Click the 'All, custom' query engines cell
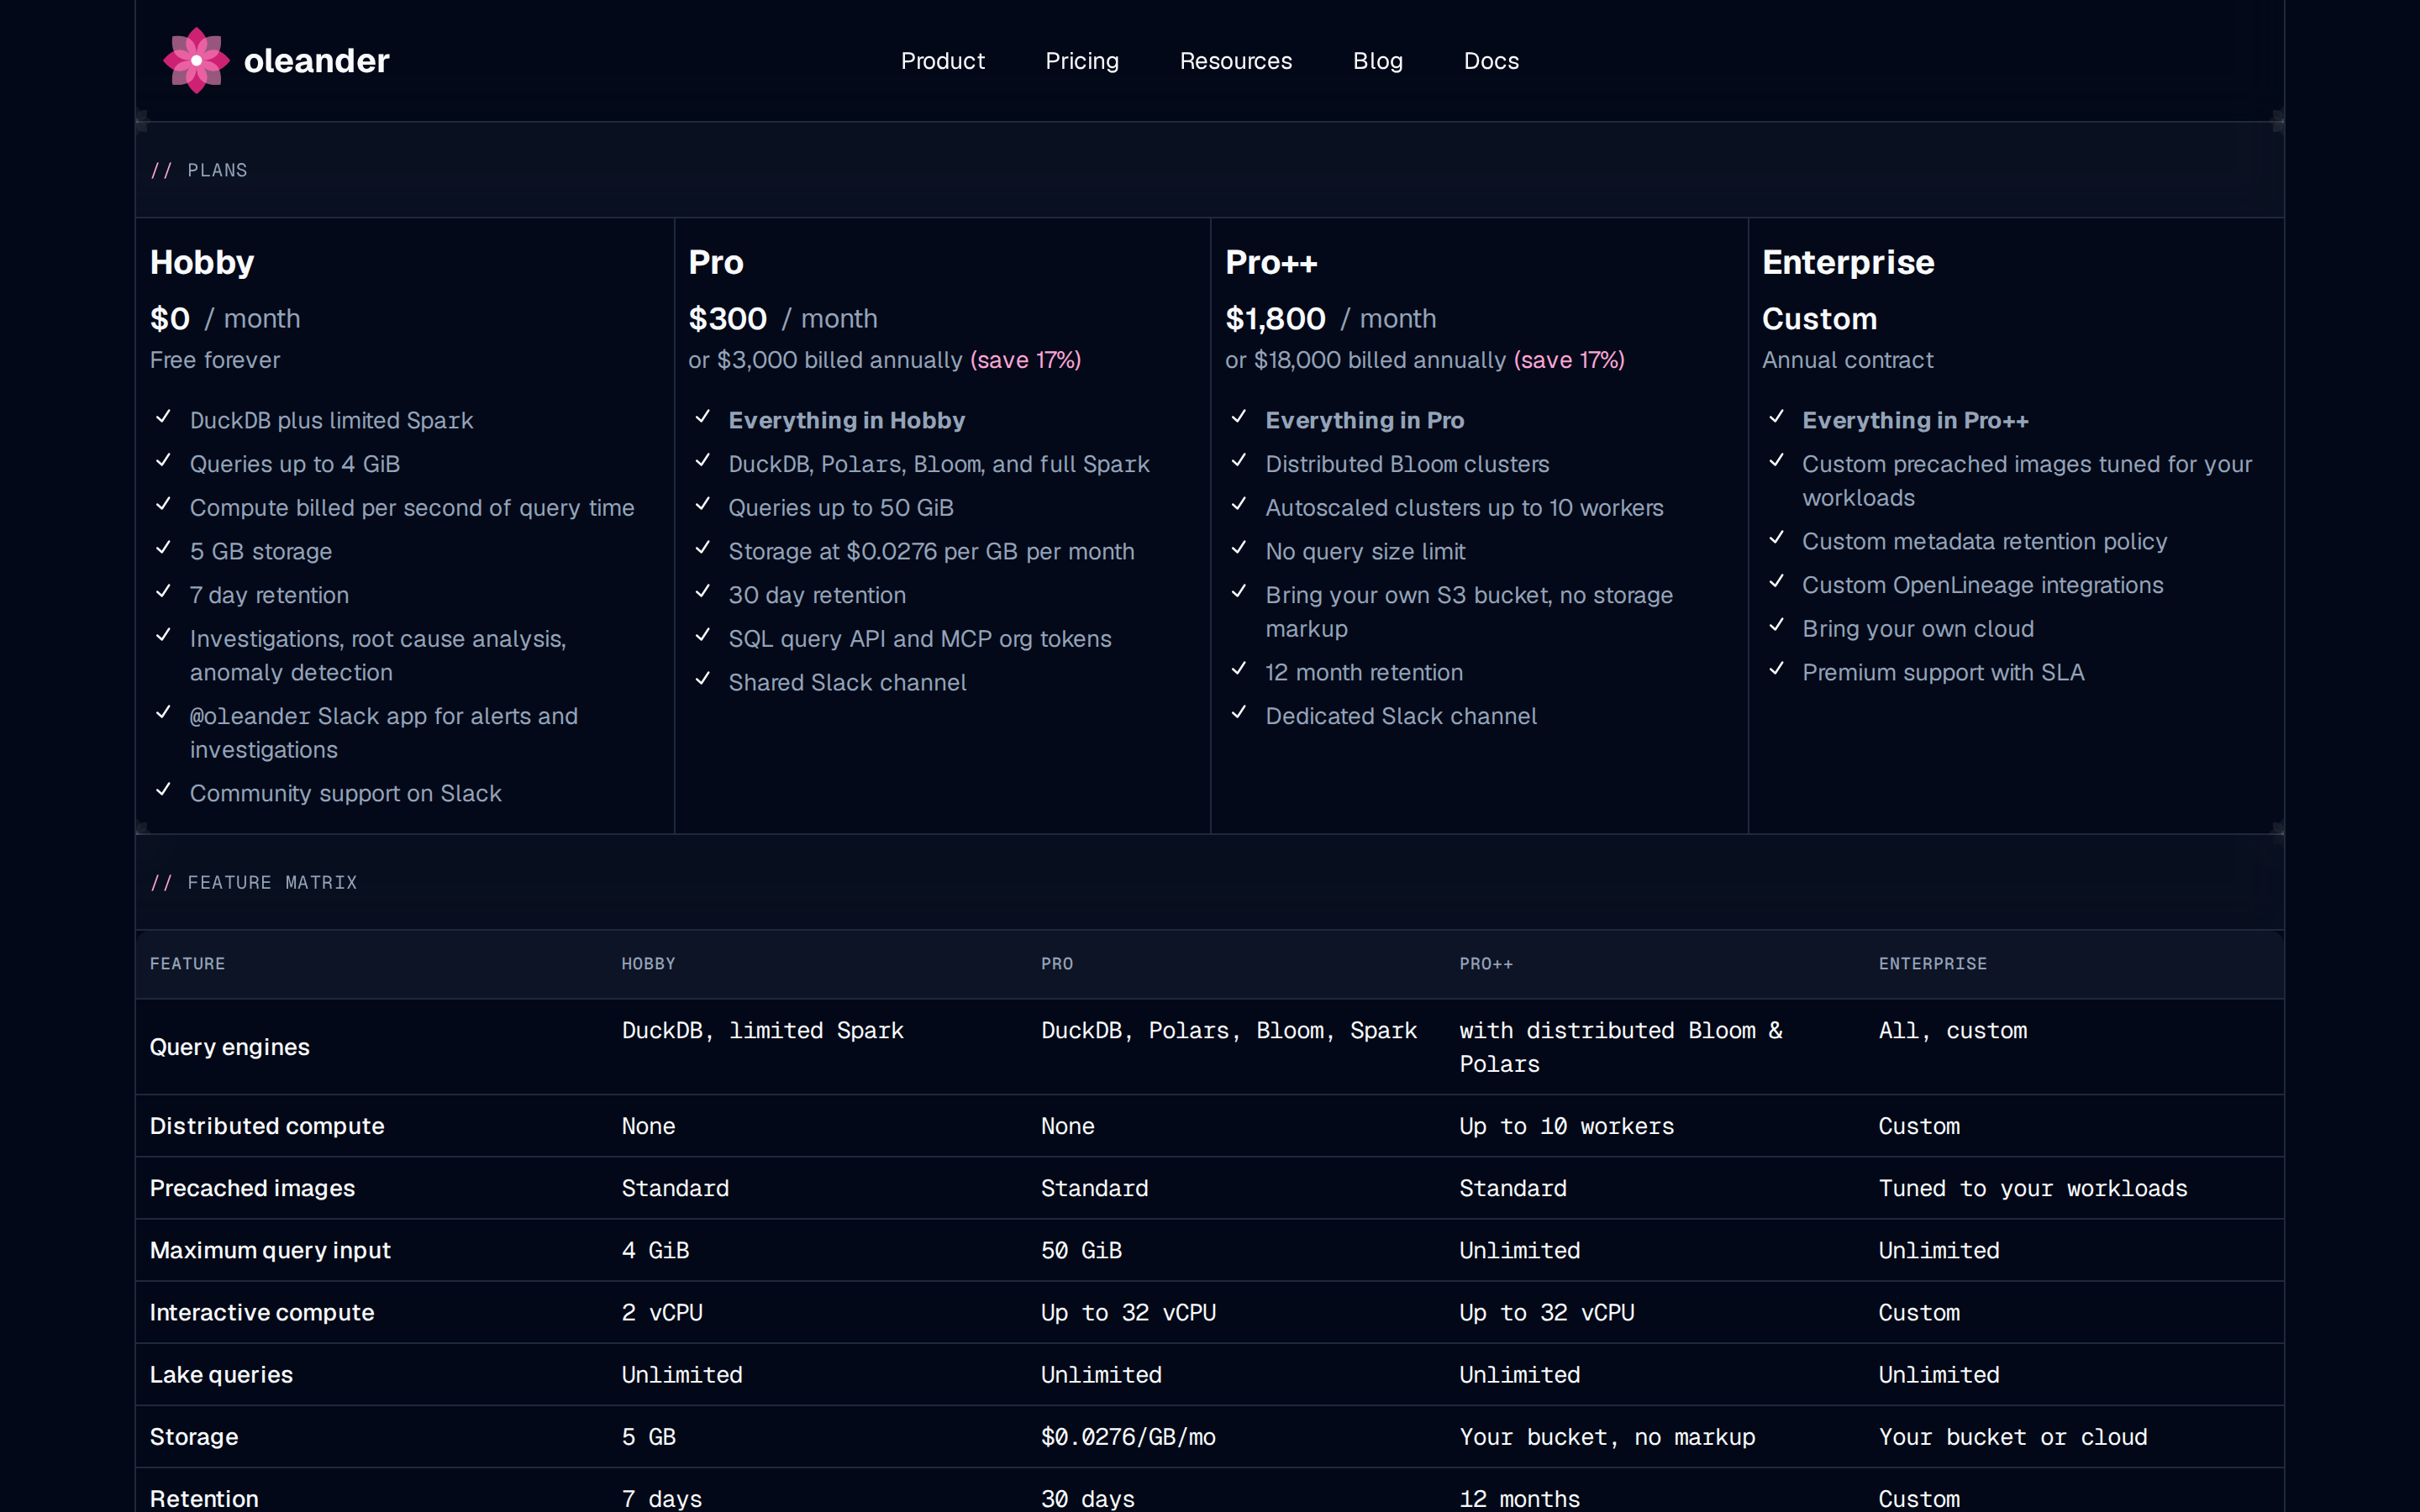 click(x=1952, y=1030)
